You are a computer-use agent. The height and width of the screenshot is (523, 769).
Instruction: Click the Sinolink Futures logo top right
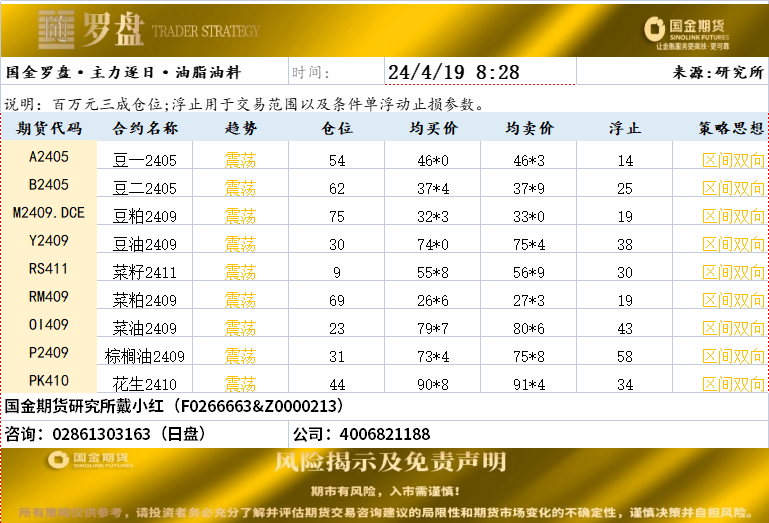pos(687,33)
